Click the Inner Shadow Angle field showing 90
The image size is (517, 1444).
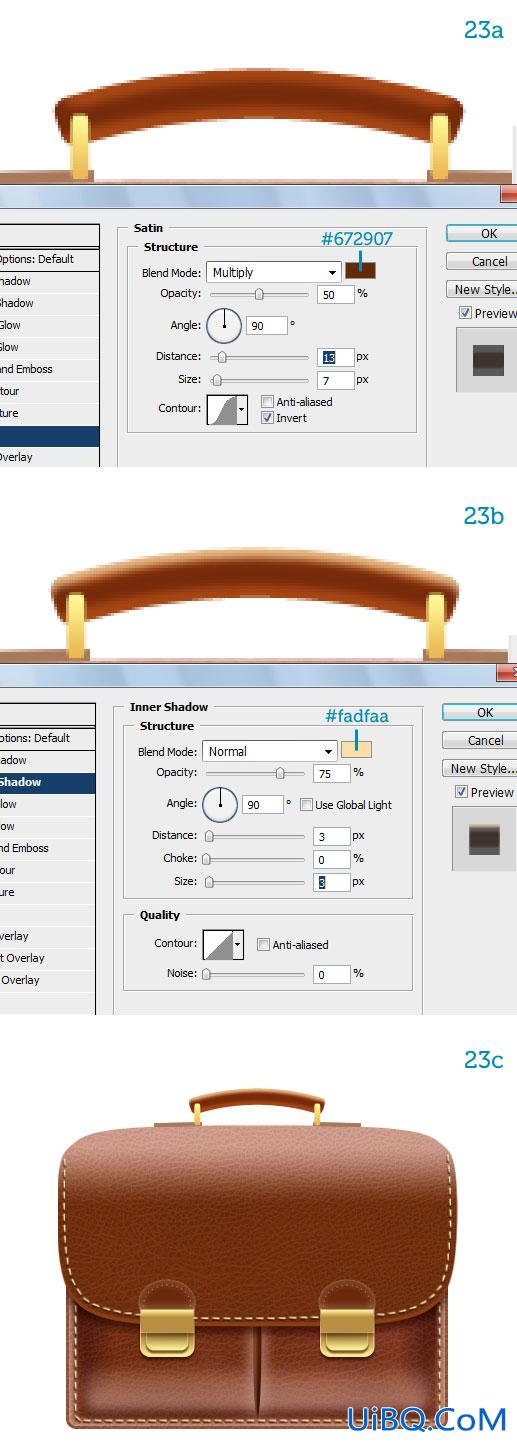coord(263,804)
